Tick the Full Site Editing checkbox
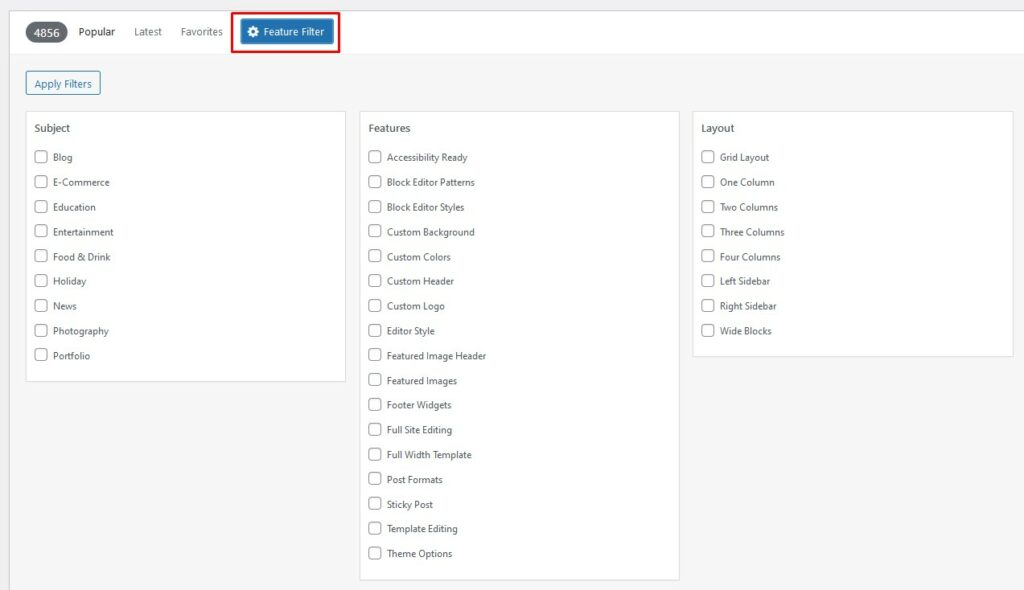This screenshot has height=590, width=1024. (375, 429)
